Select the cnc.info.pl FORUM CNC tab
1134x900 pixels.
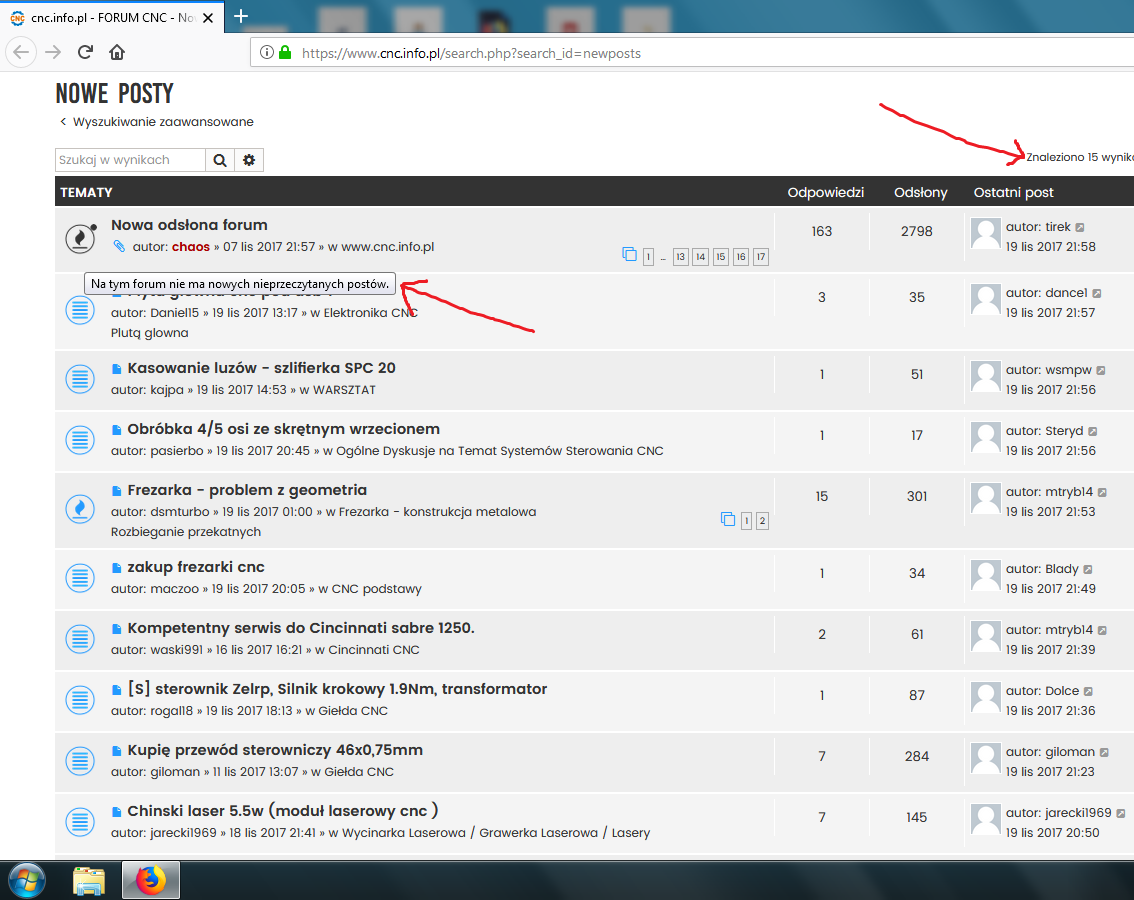point(112,17)
